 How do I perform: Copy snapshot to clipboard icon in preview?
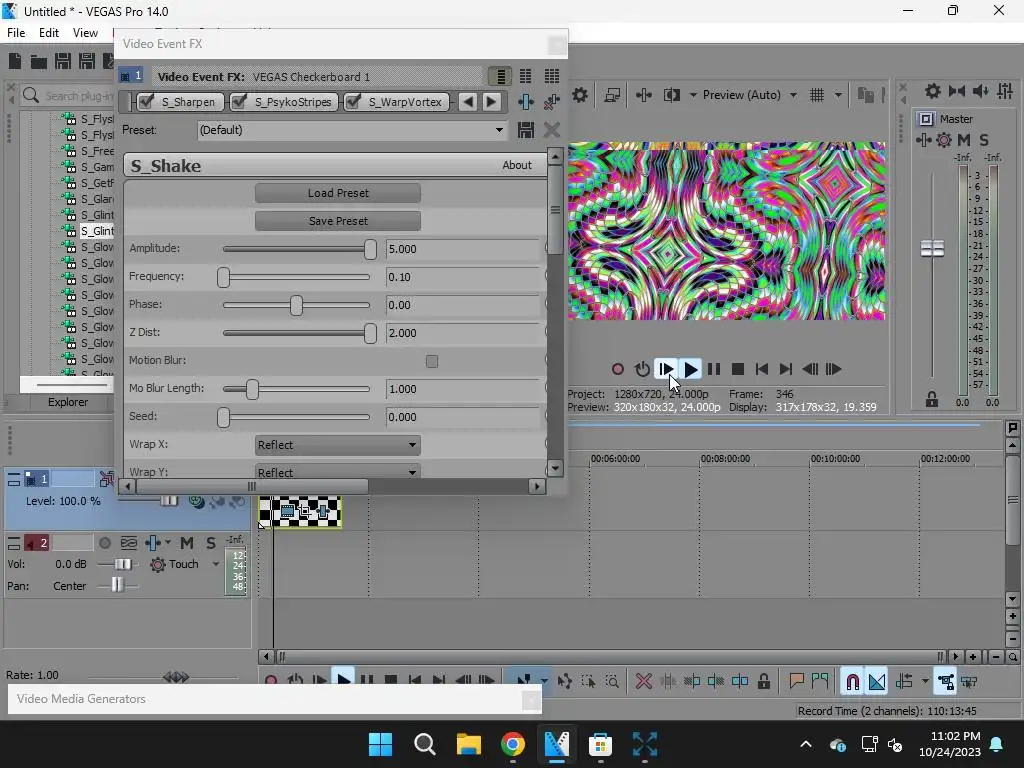coord(865,95)
